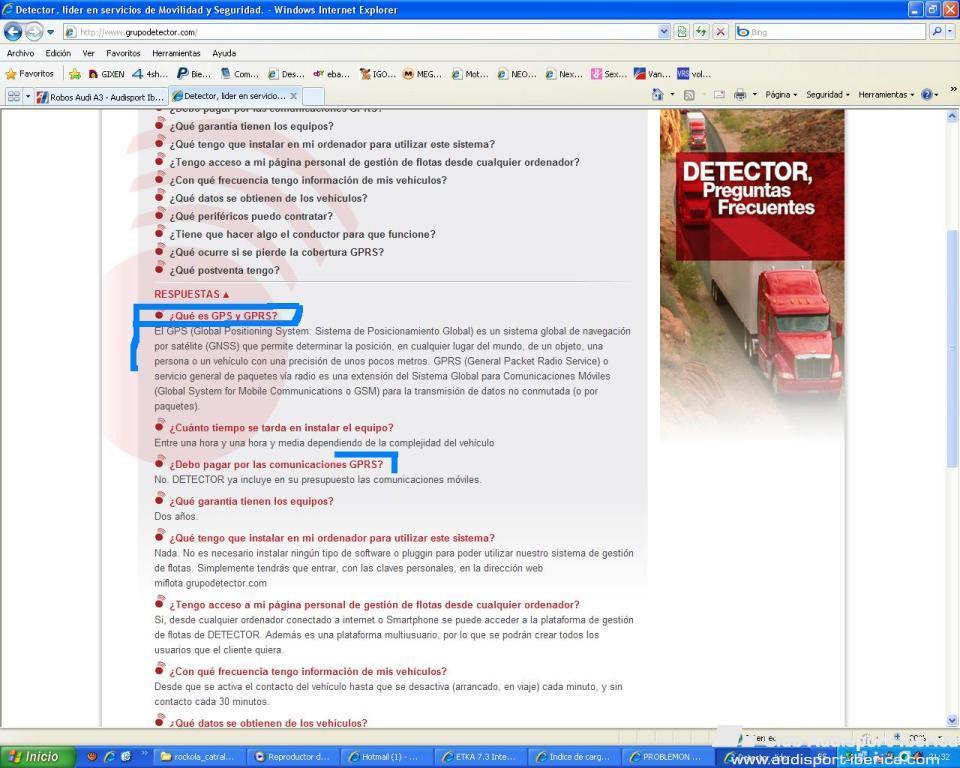
Task: Open the Favoritos star button
Action: point(29,74)
